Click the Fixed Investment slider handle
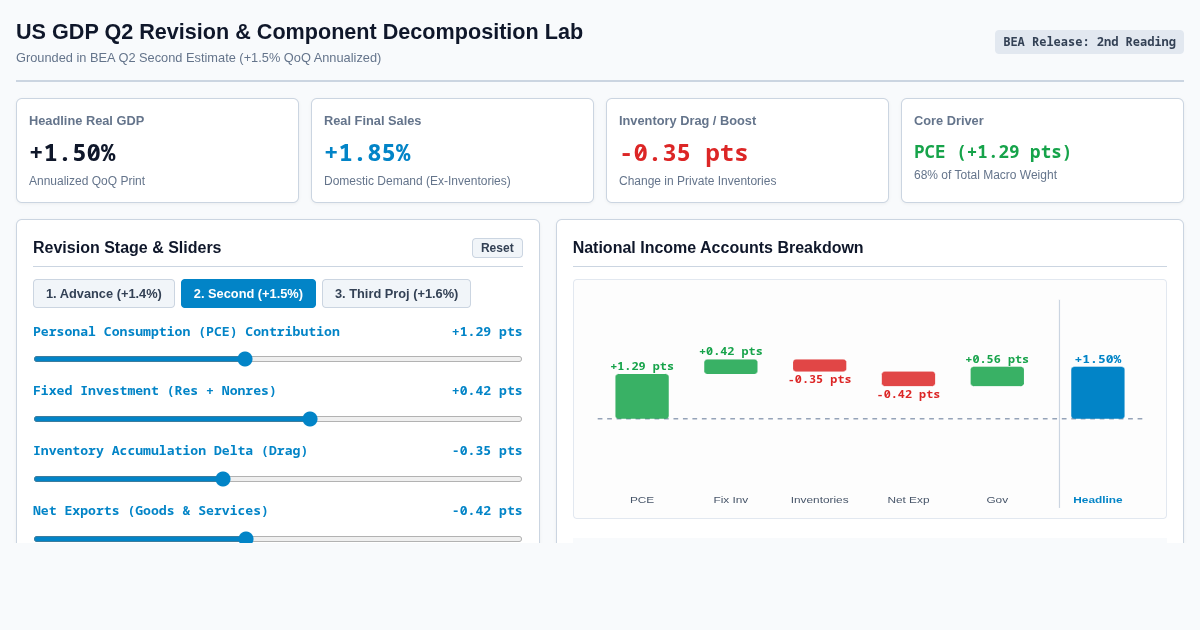 (310, 419)
